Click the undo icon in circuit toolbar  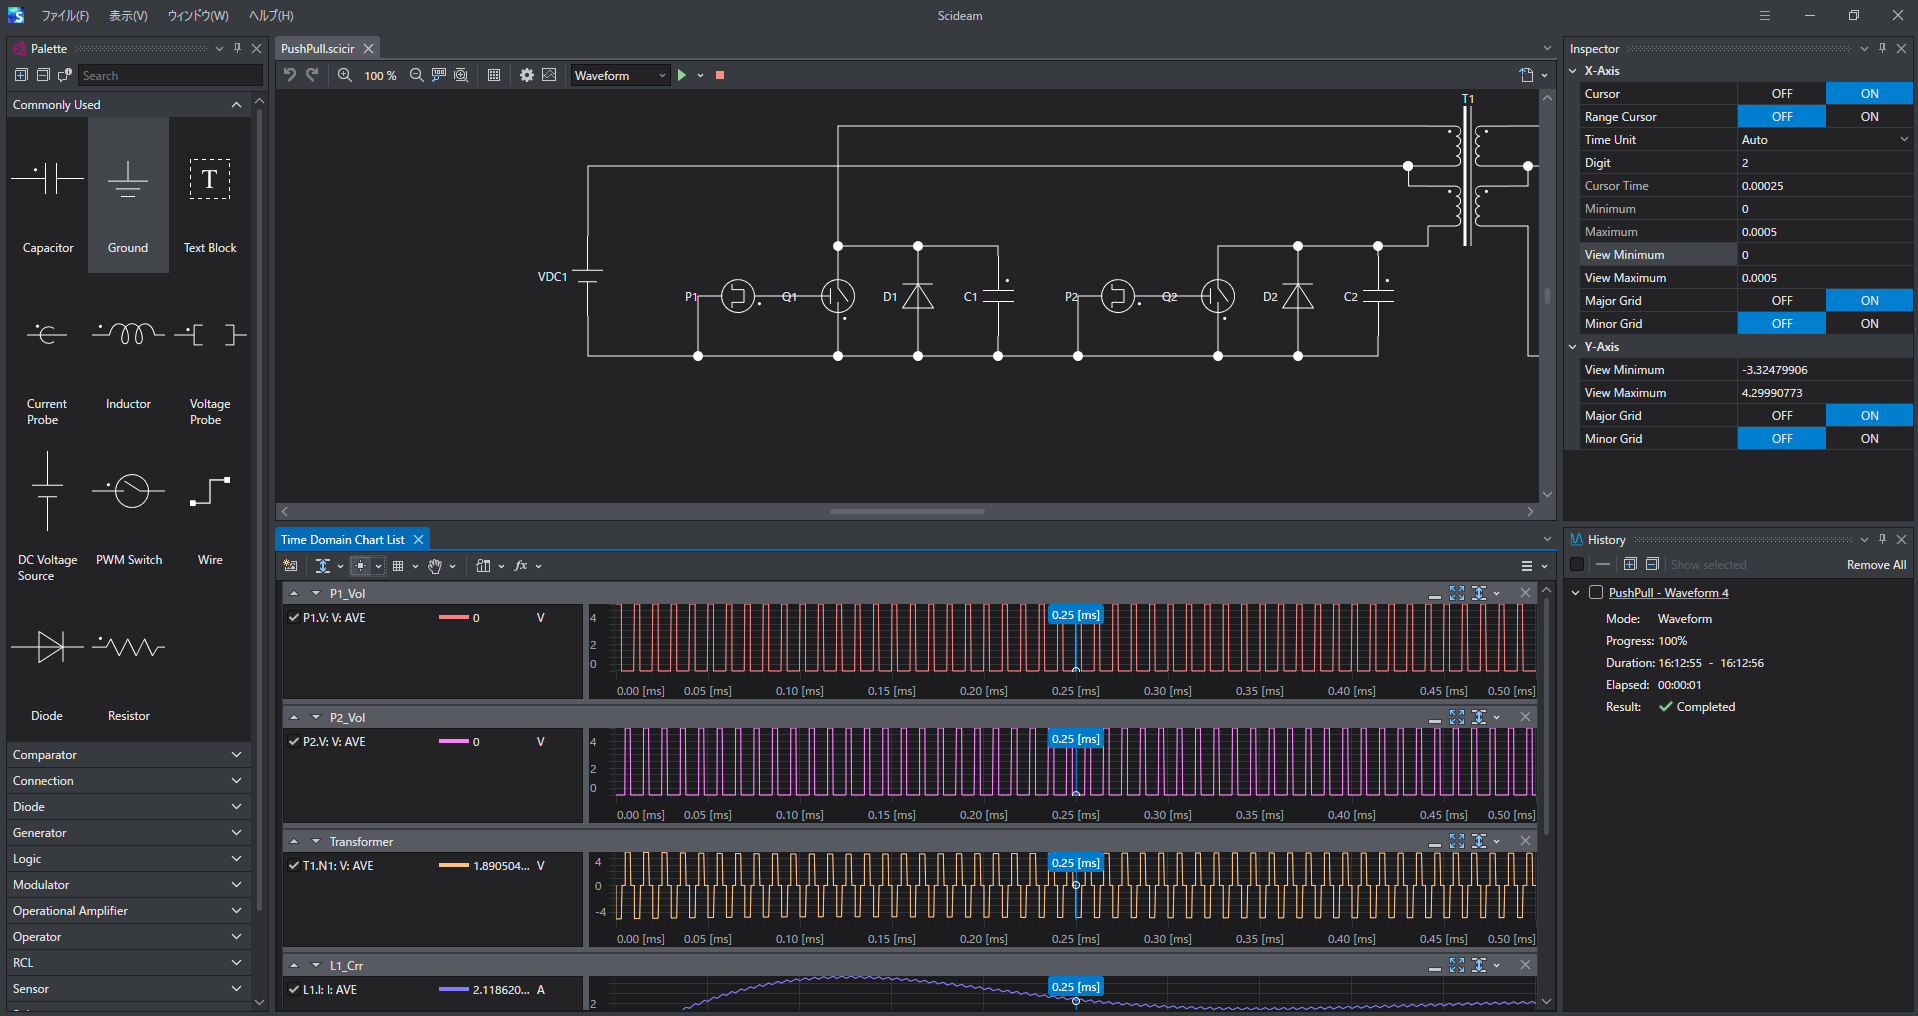tap(290, 75)
